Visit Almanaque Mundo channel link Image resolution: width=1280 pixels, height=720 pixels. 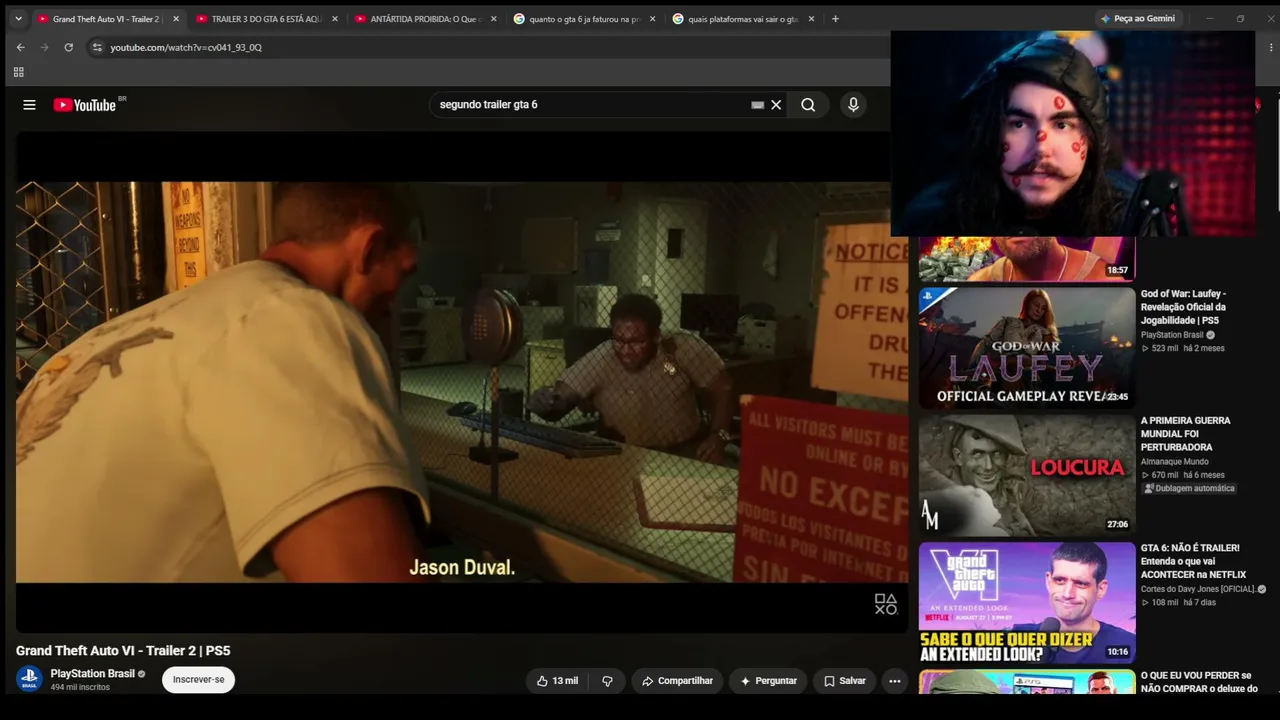(1175, 462)
